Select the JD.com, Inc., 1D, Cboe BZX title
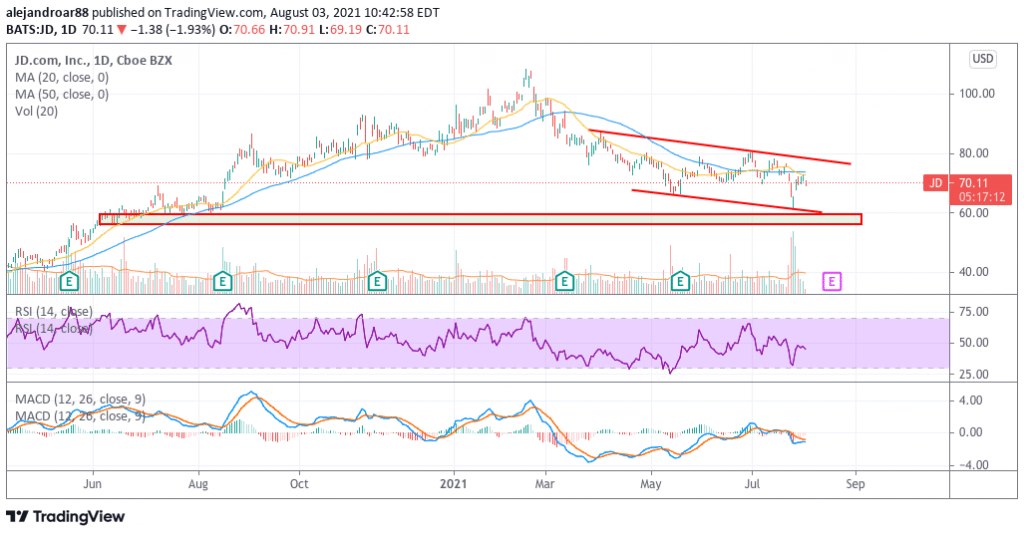1024x535 pixels. coord(93,61)
